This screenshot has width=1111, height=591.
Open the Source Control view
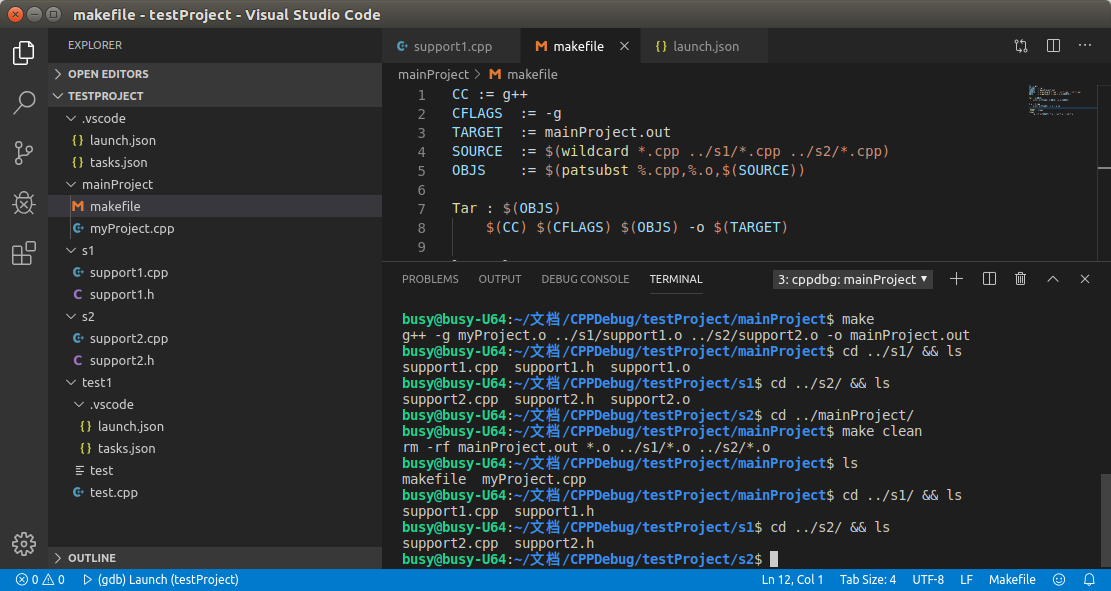tap(23, 153)
